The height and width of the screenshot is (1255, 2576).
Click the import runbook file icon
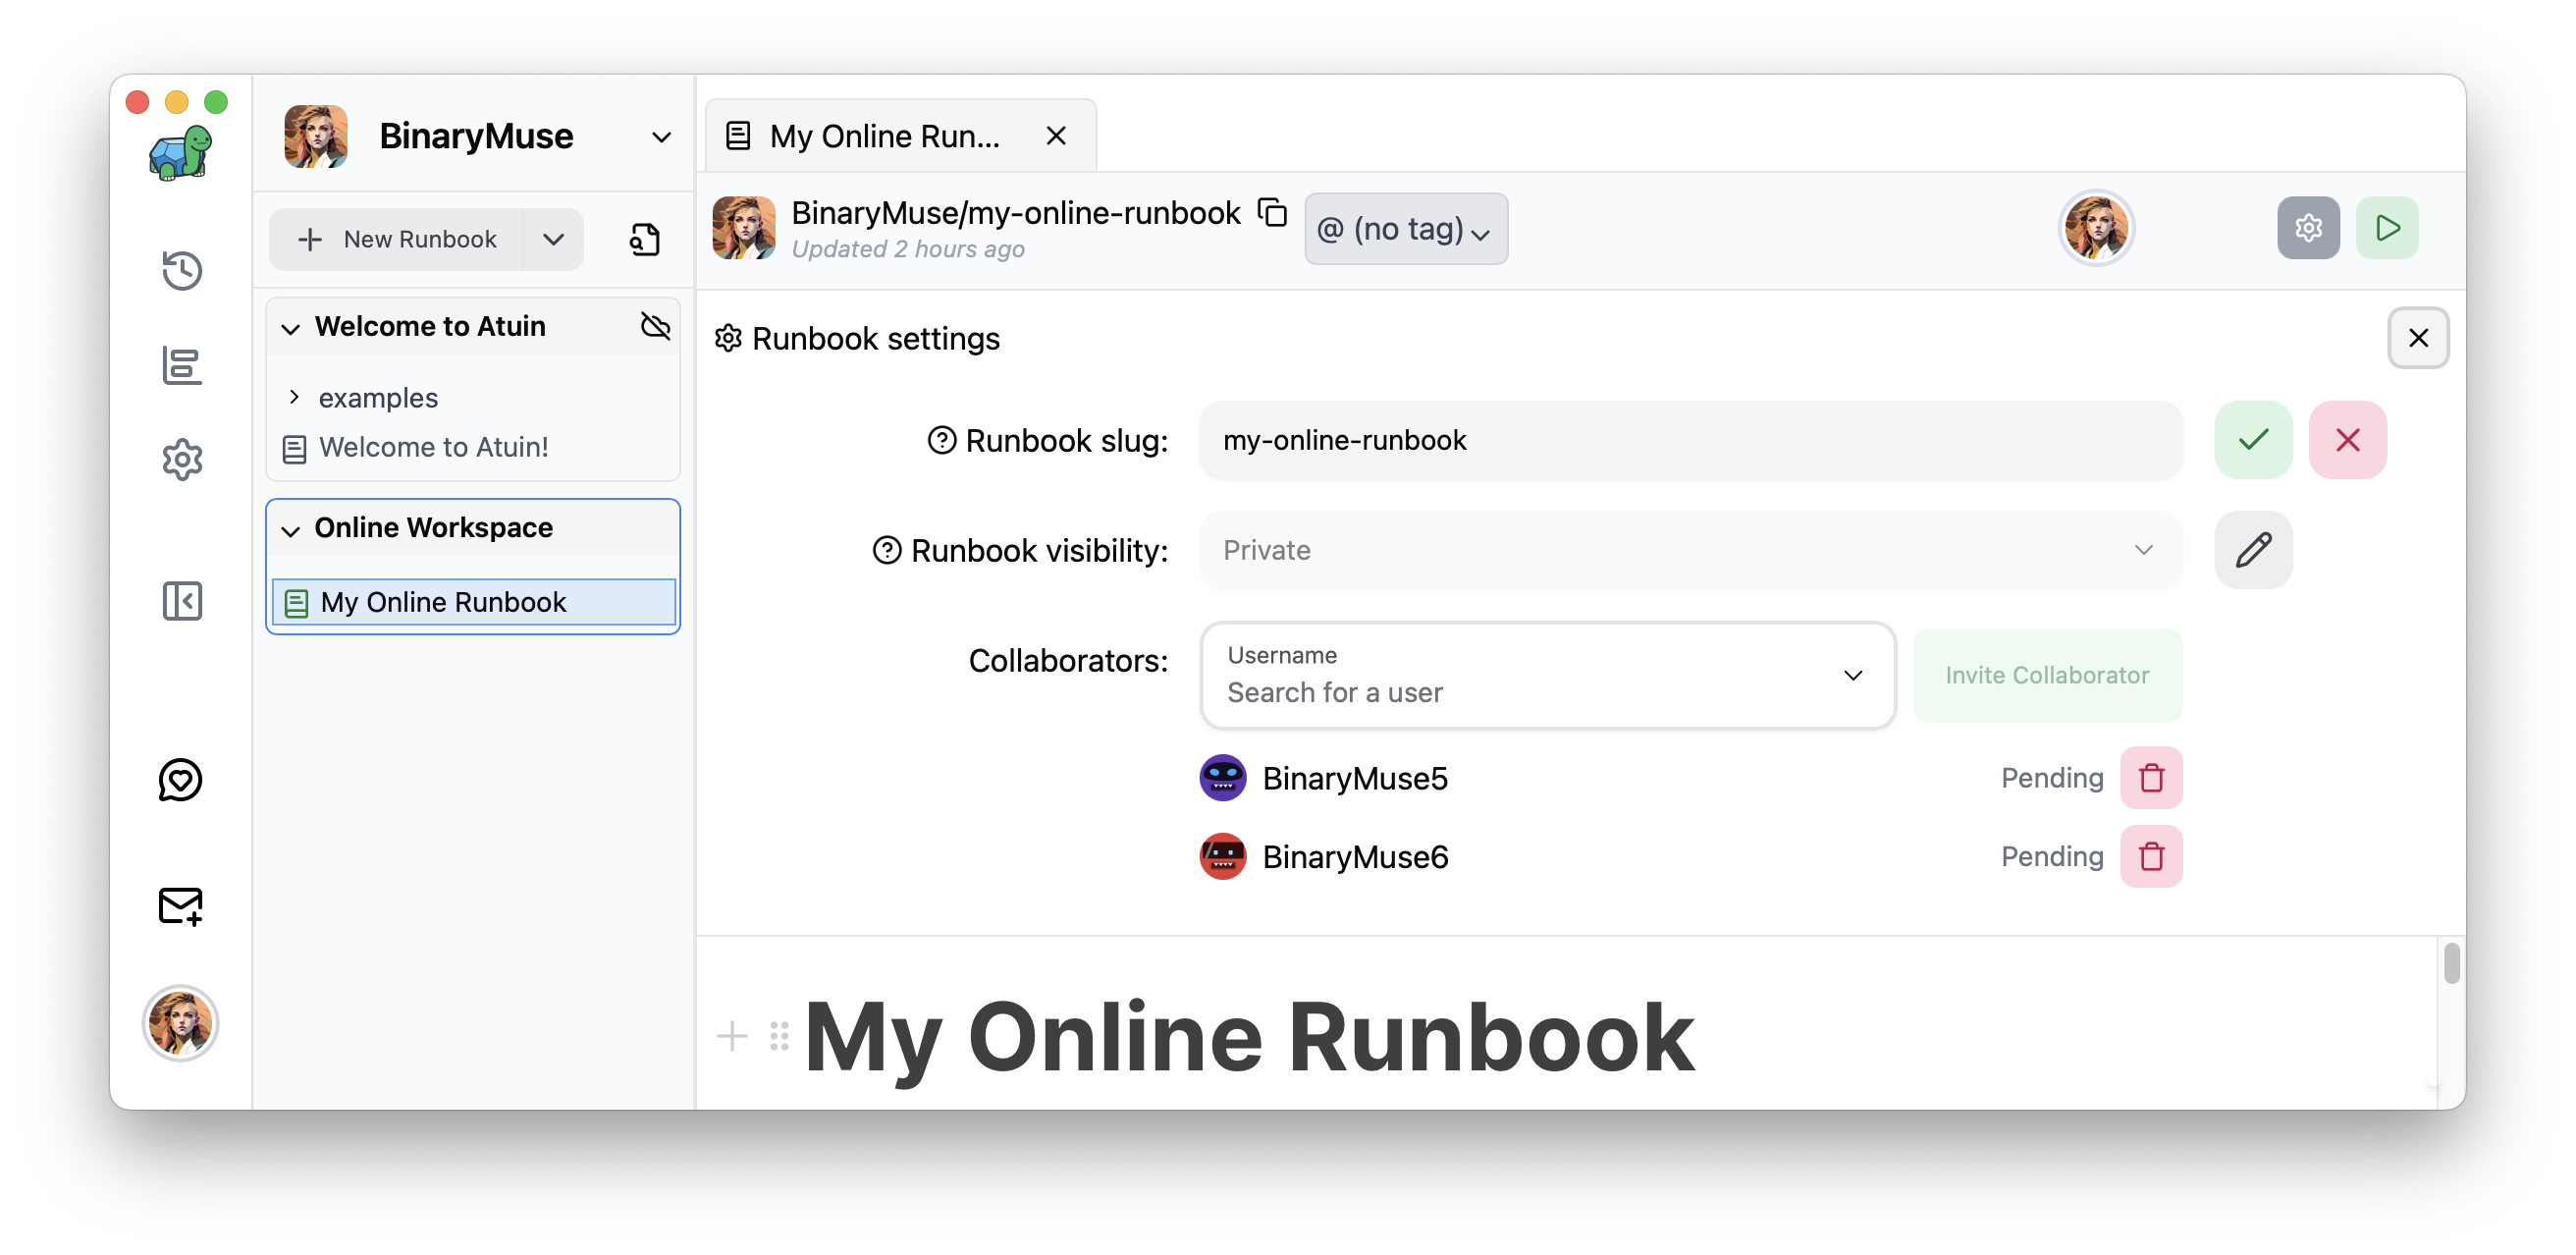point(645,240)
